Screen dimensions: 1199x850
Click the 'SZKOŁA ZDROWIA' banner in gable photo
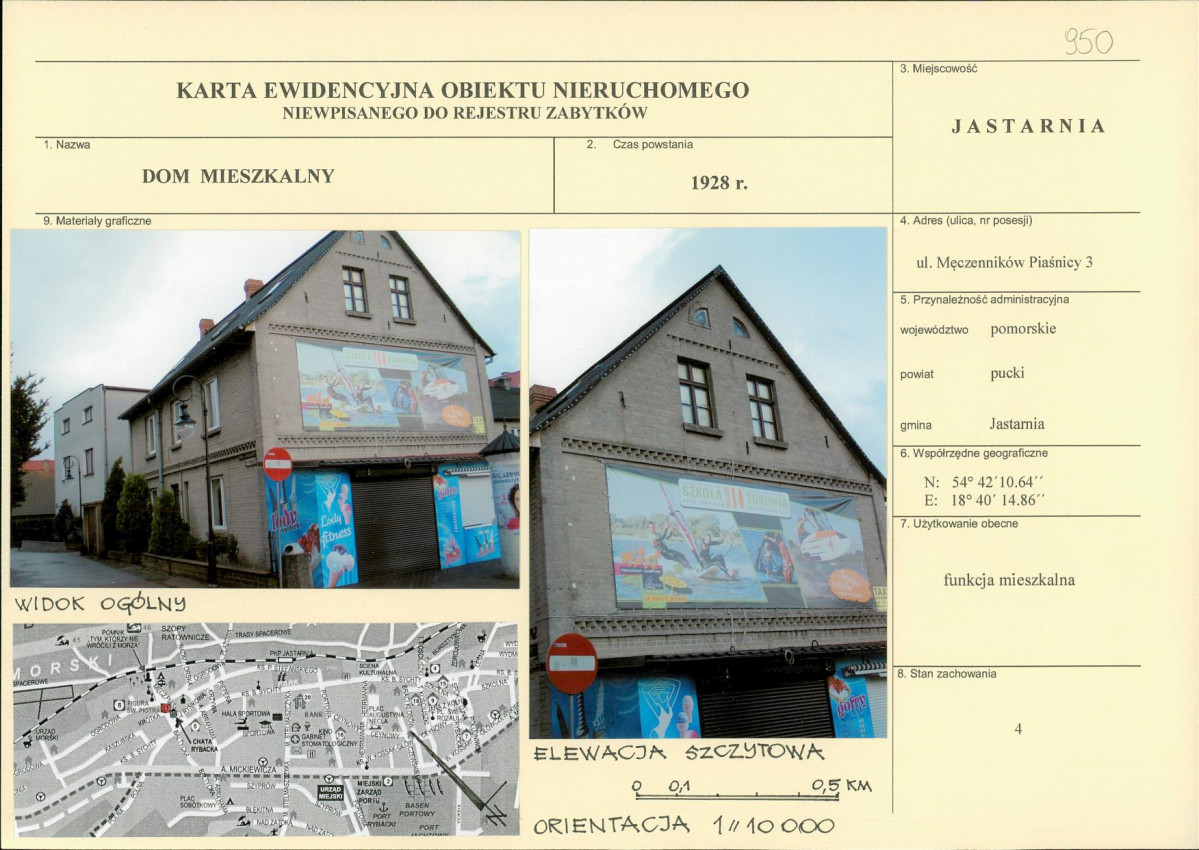pos(739,538)
